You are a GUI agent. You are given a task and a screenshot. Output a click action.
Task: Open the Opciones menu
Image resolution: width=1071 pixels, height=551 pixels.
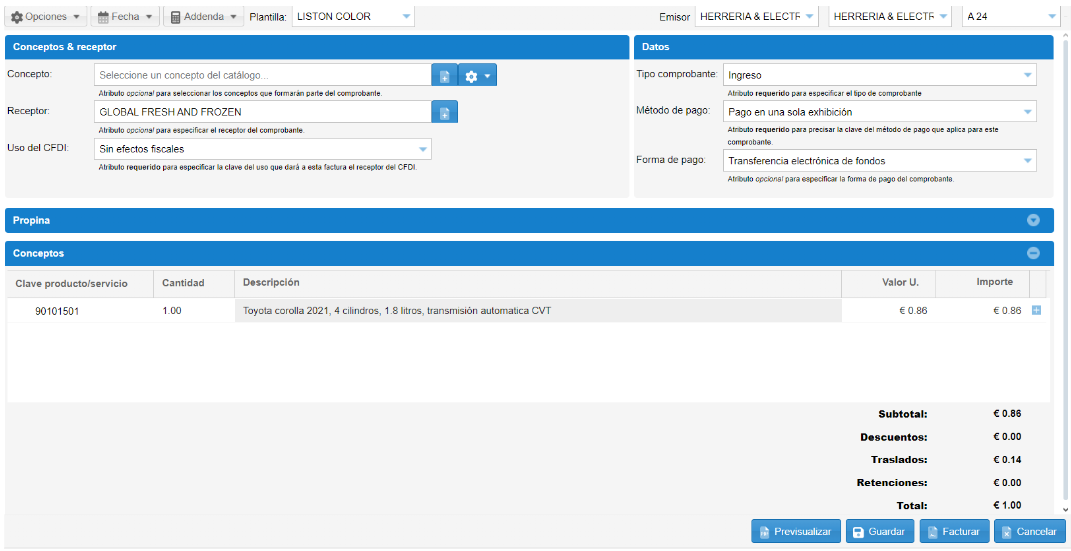pos(46,17)
